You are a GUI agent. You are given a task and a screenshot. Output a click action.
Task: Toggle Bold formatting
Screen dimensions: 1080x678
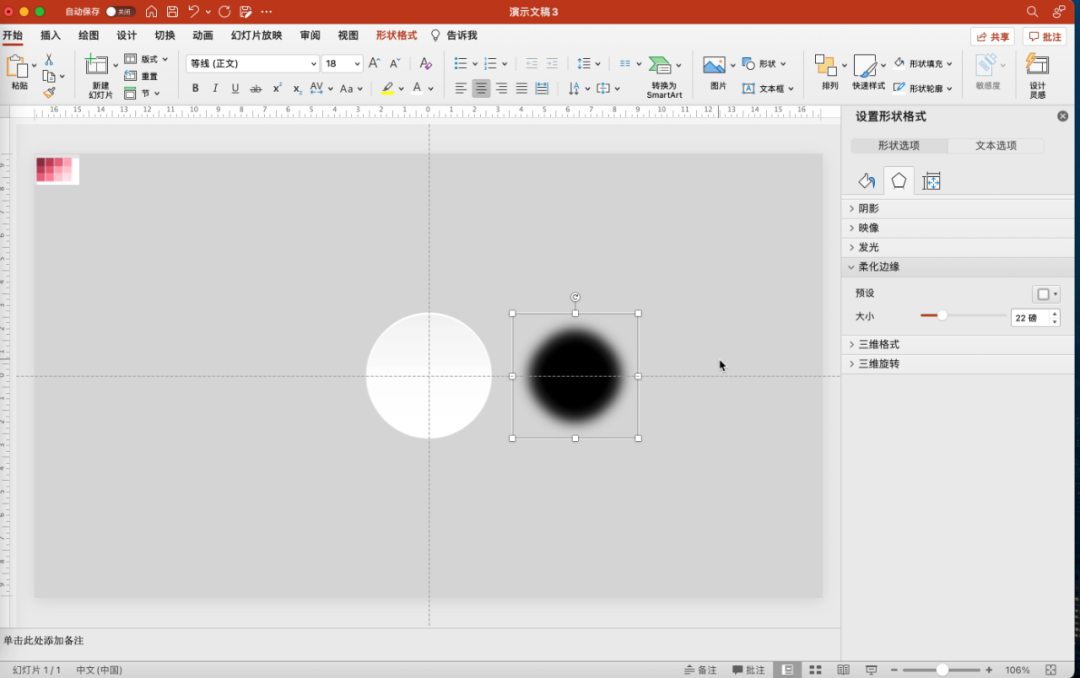(196, 88)
